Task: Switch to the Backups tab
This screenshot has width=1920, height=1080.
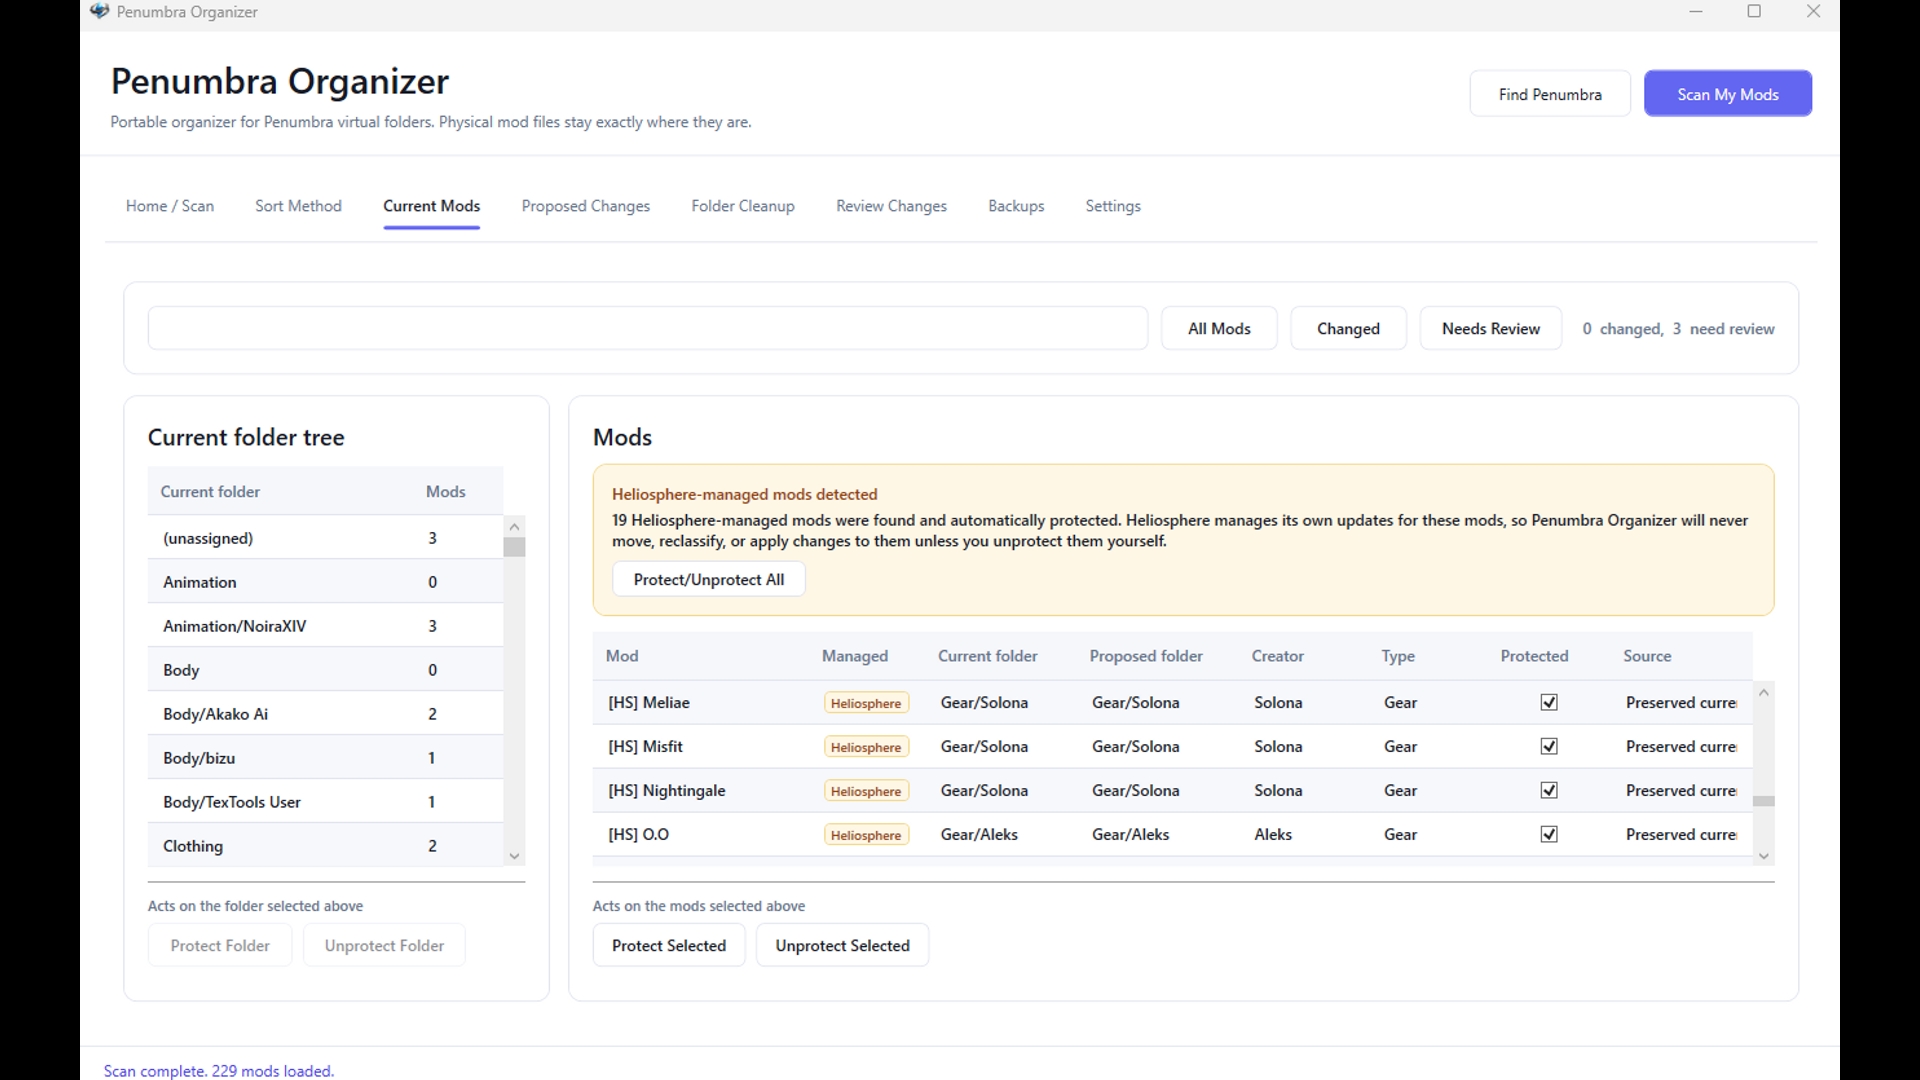Action: coord(1016,206)
